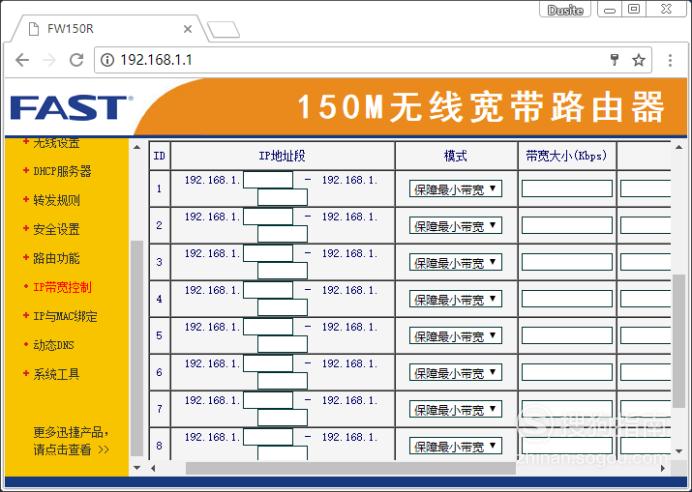This screenshot has height=492, width=692.
Task: Open IP与MAC绑定 menu
Action: point(65,316)
